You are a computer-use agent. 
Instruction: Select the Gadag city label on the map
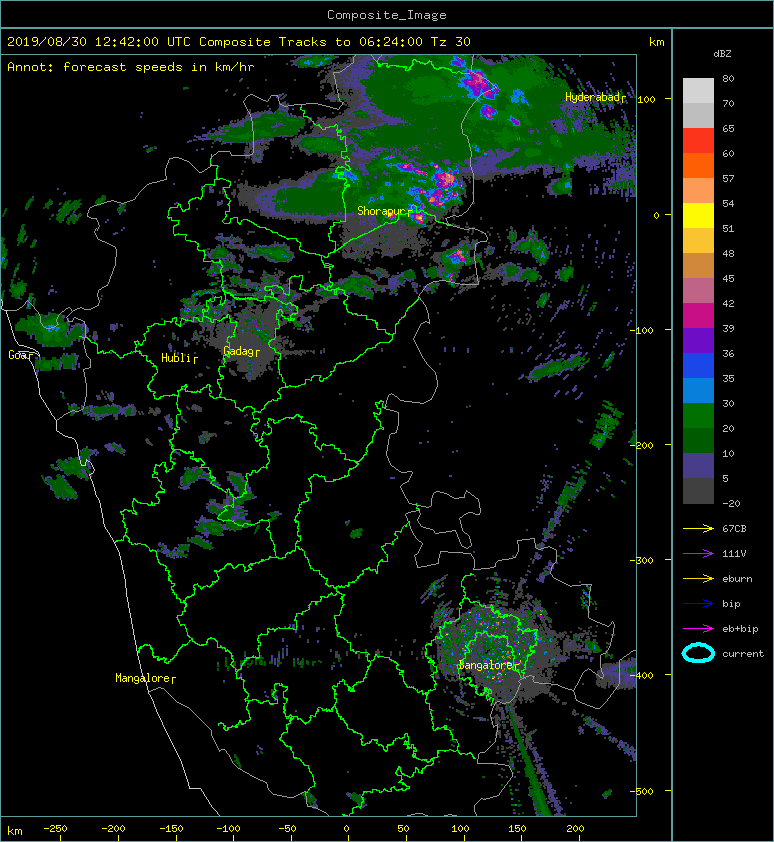click(x=241, y=351)
